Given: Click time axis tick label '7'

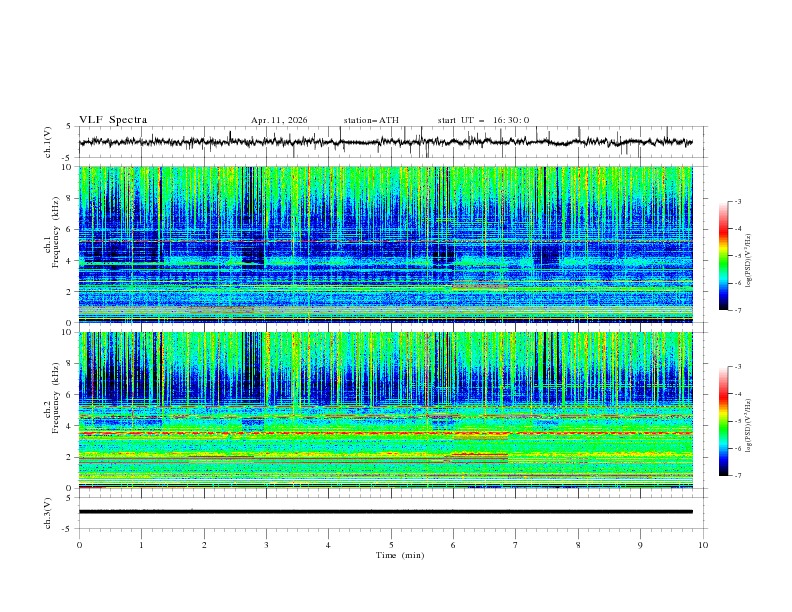Looking at the screenshot, I should (516, 545).
